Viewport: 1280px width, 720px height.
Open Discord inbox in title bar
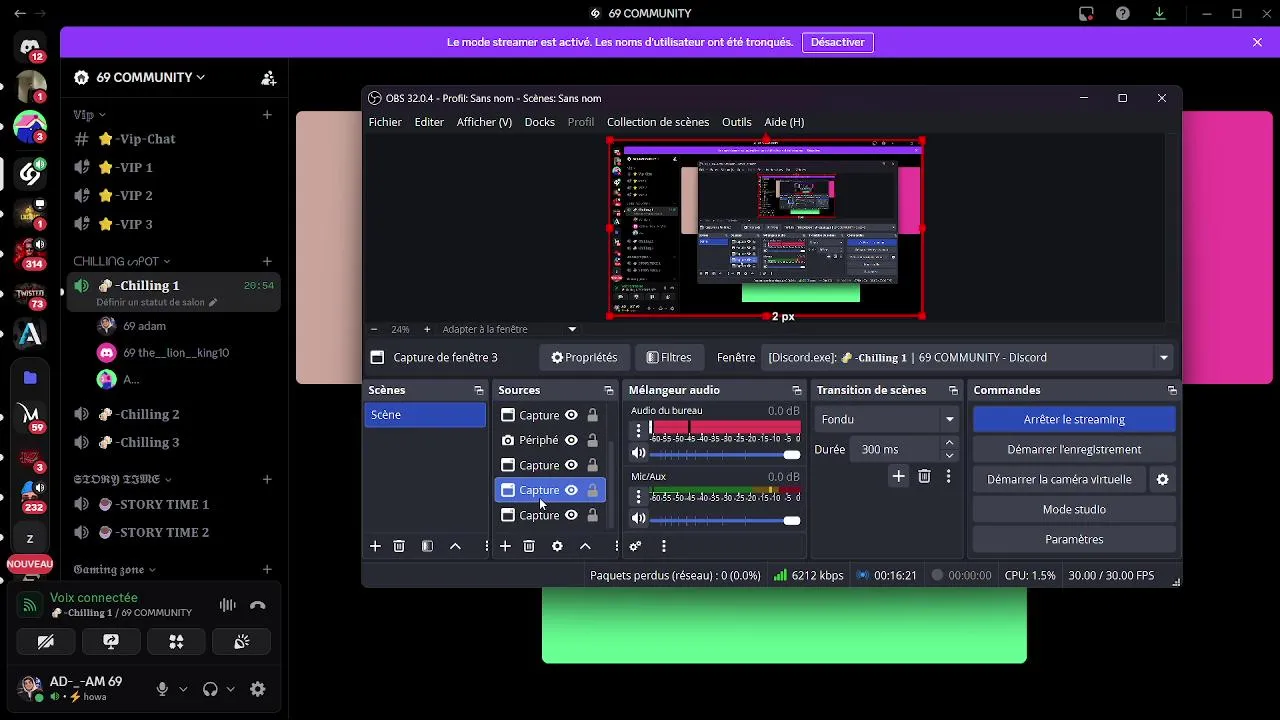pyautogui.click(x=1086, y=14)
